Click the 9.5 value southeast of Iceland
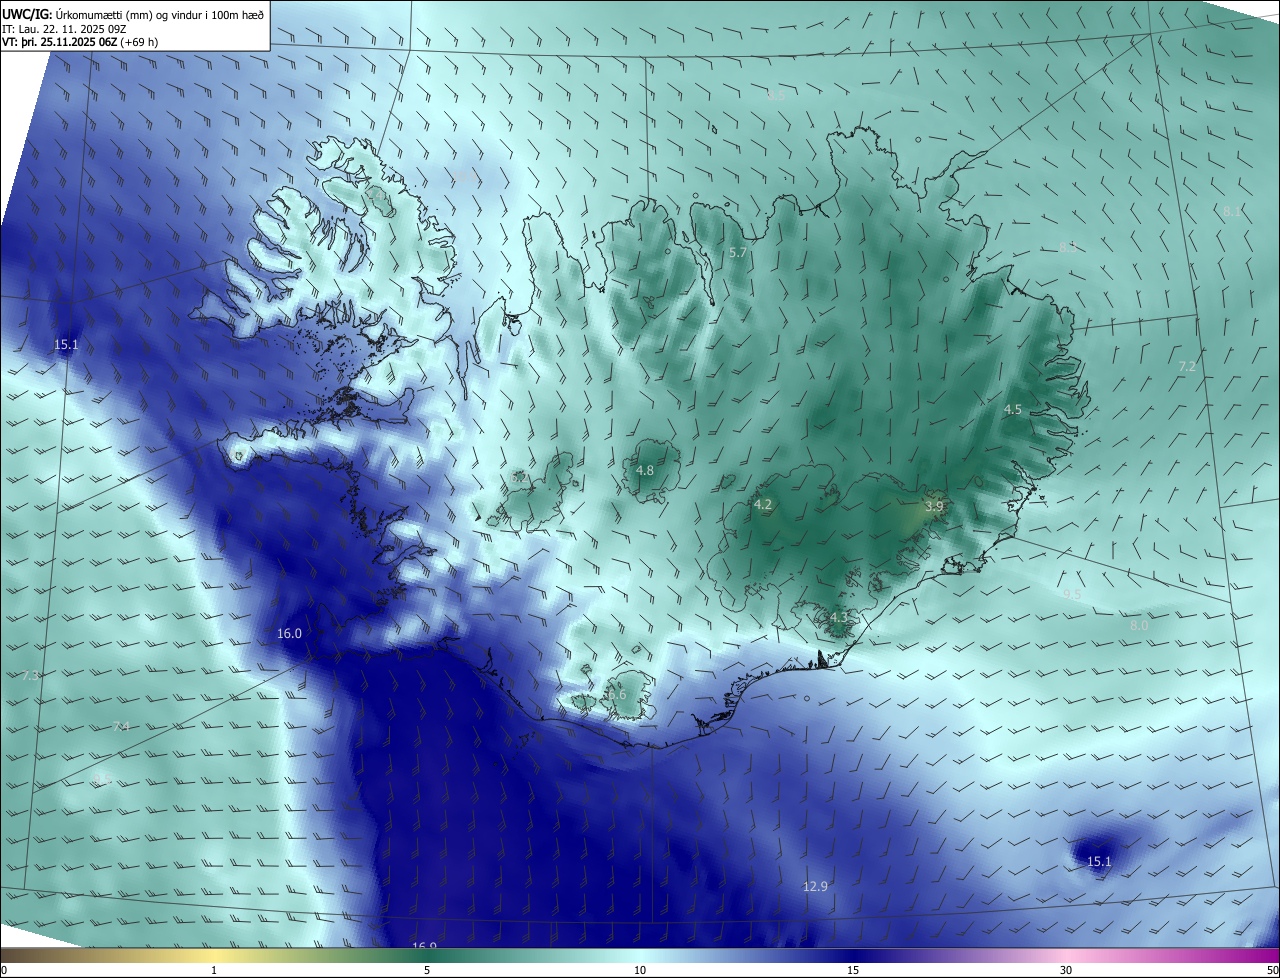Image resolution: width=1280 pixels, height=978 pixels. 1073,594
